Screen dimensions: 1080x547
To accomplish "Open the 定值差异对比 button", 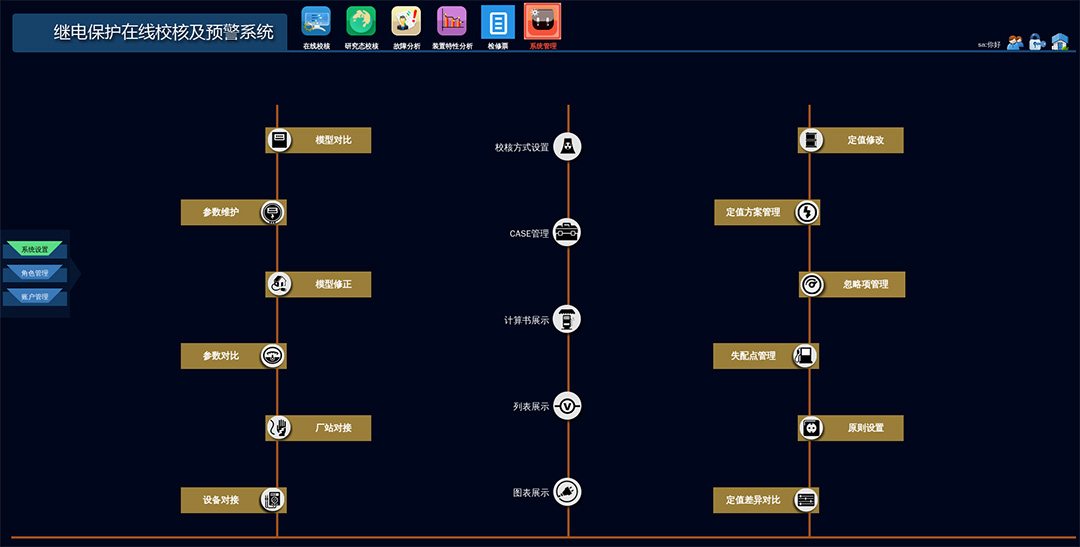I will (x=766, y=499).
